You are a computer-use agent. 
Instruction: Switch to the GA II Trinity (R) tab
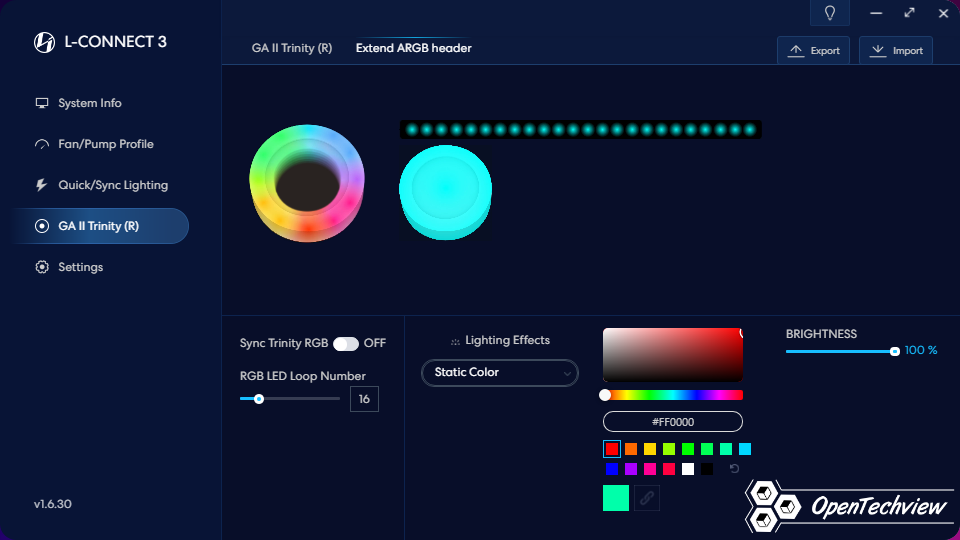(x=291, y=48)
